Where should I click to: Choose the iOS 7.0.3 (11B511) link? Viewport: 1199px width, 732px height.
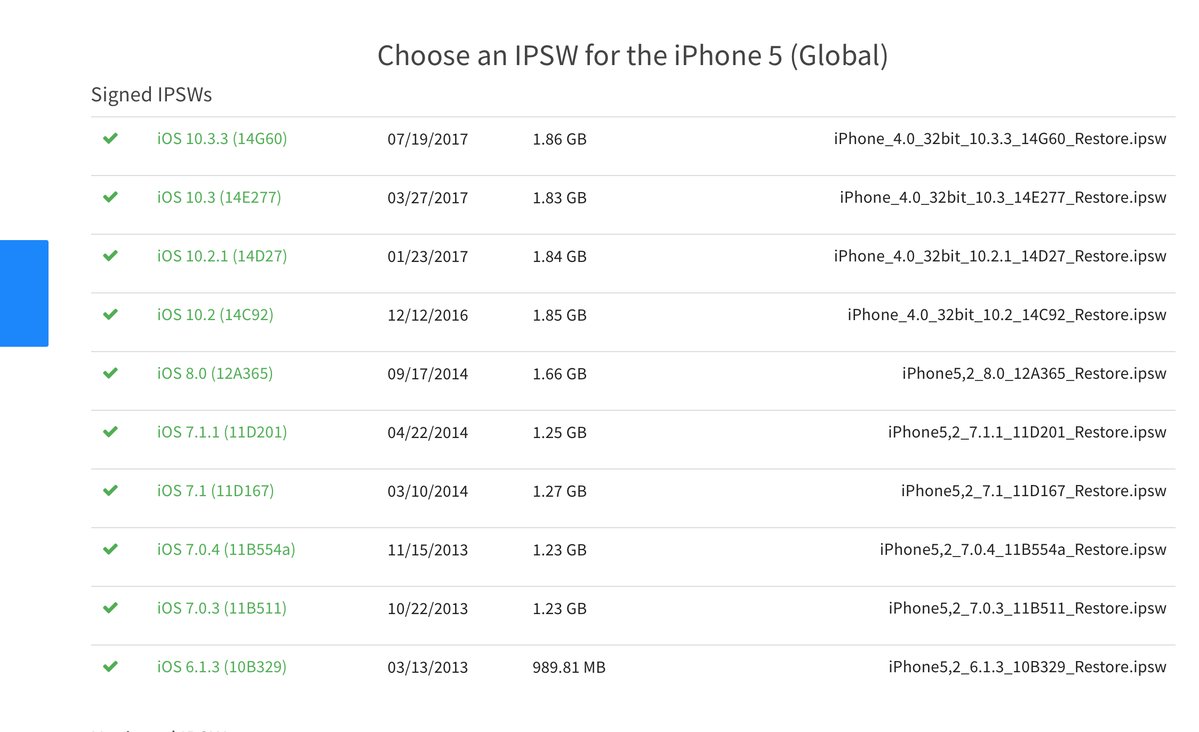[222, 608]
